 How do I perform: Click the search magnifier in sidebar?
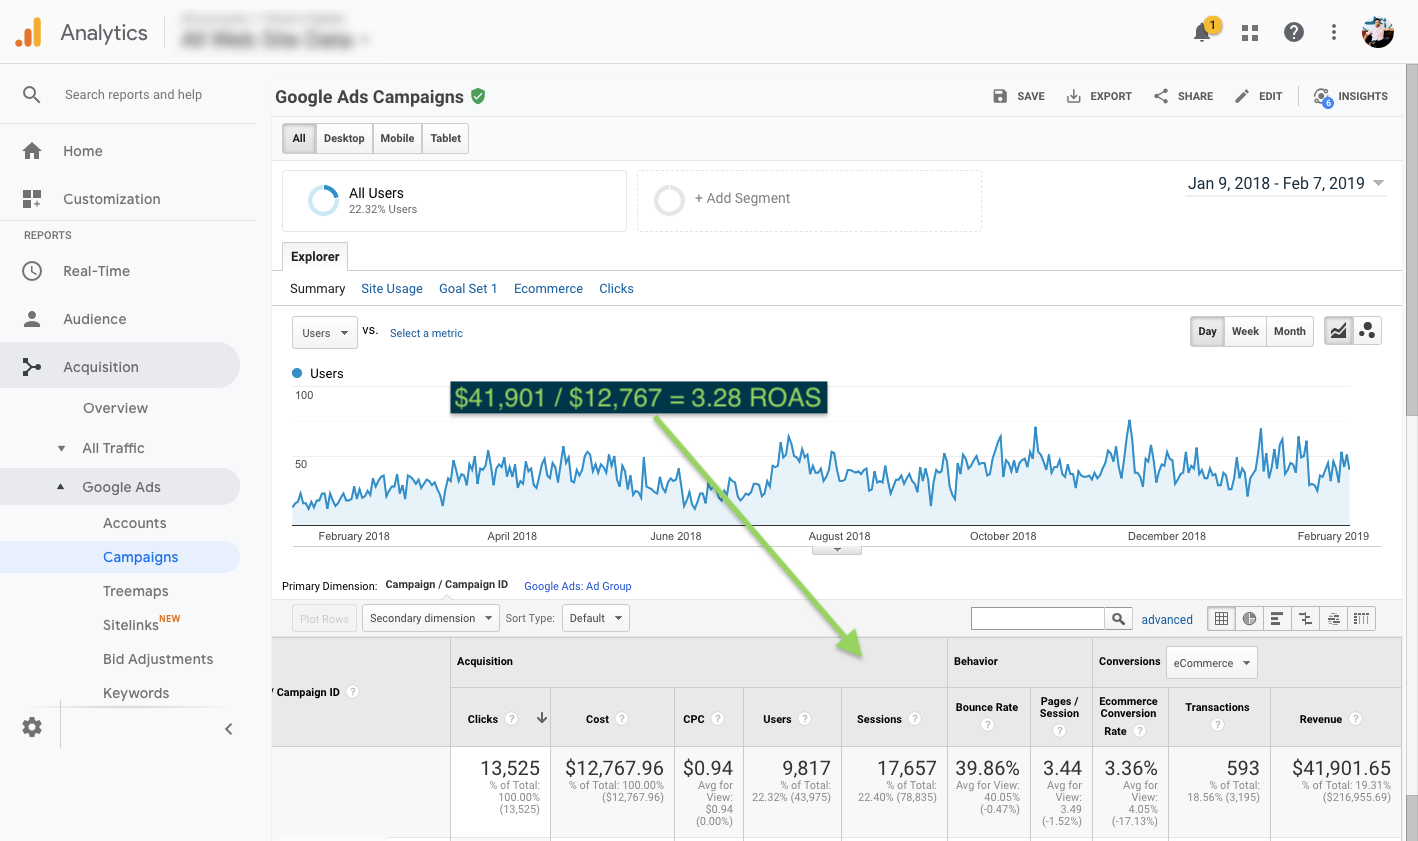coord(32,94)
